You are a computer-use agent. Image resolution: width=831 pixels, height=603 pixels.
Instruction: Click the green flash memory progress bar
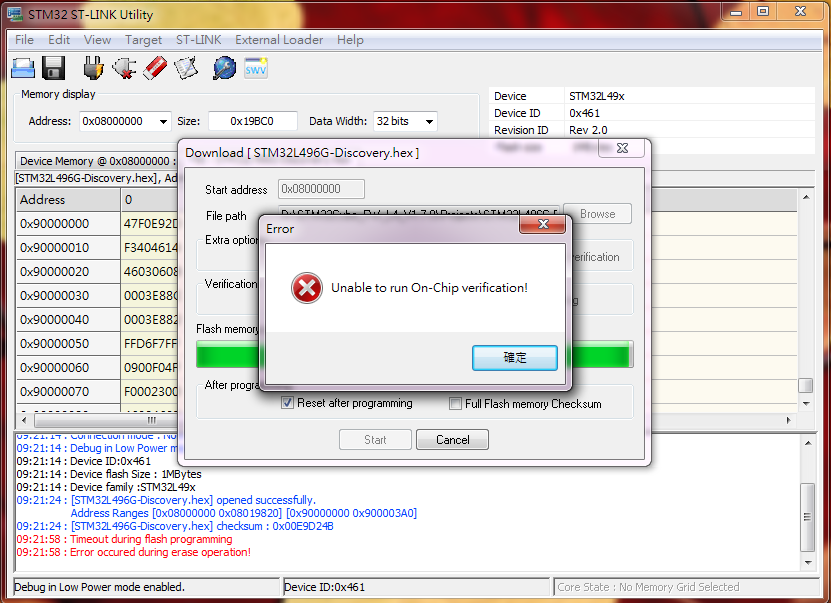[x=414, y=354]
